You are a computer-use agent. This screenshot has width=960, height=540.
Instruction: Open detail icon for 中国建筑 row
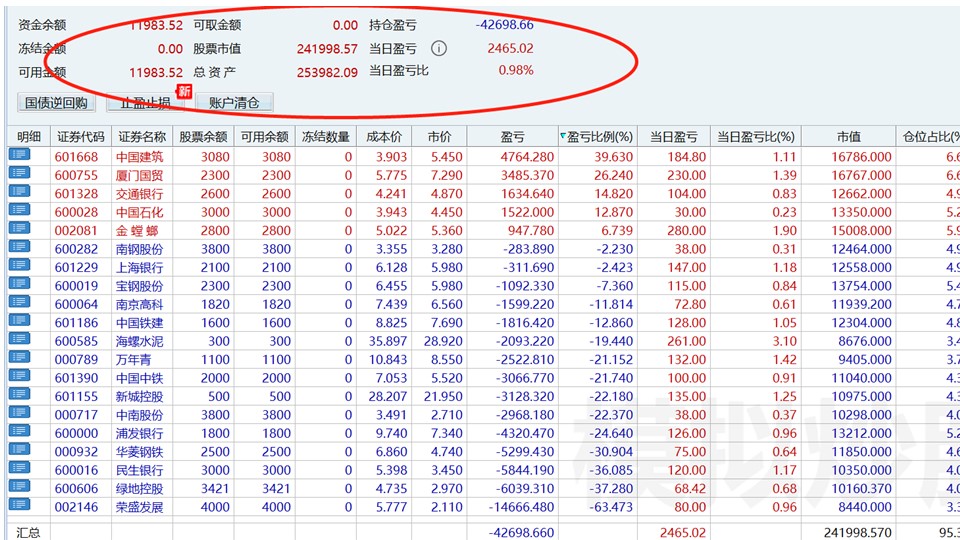pyautogui.click(x=20, y=154)
